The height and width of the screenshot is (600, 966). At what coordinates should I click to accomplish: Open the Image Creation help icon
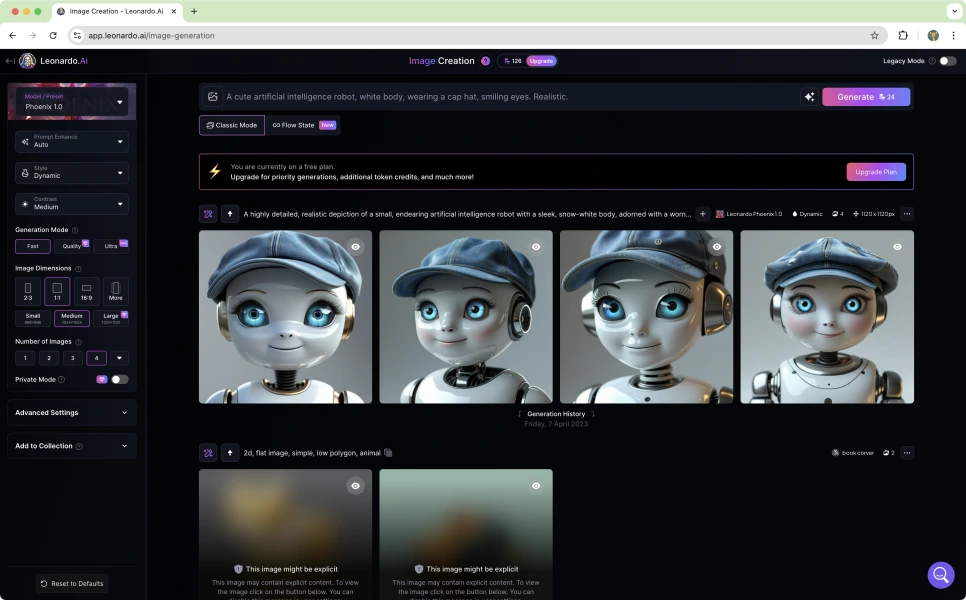coord(485,61)
